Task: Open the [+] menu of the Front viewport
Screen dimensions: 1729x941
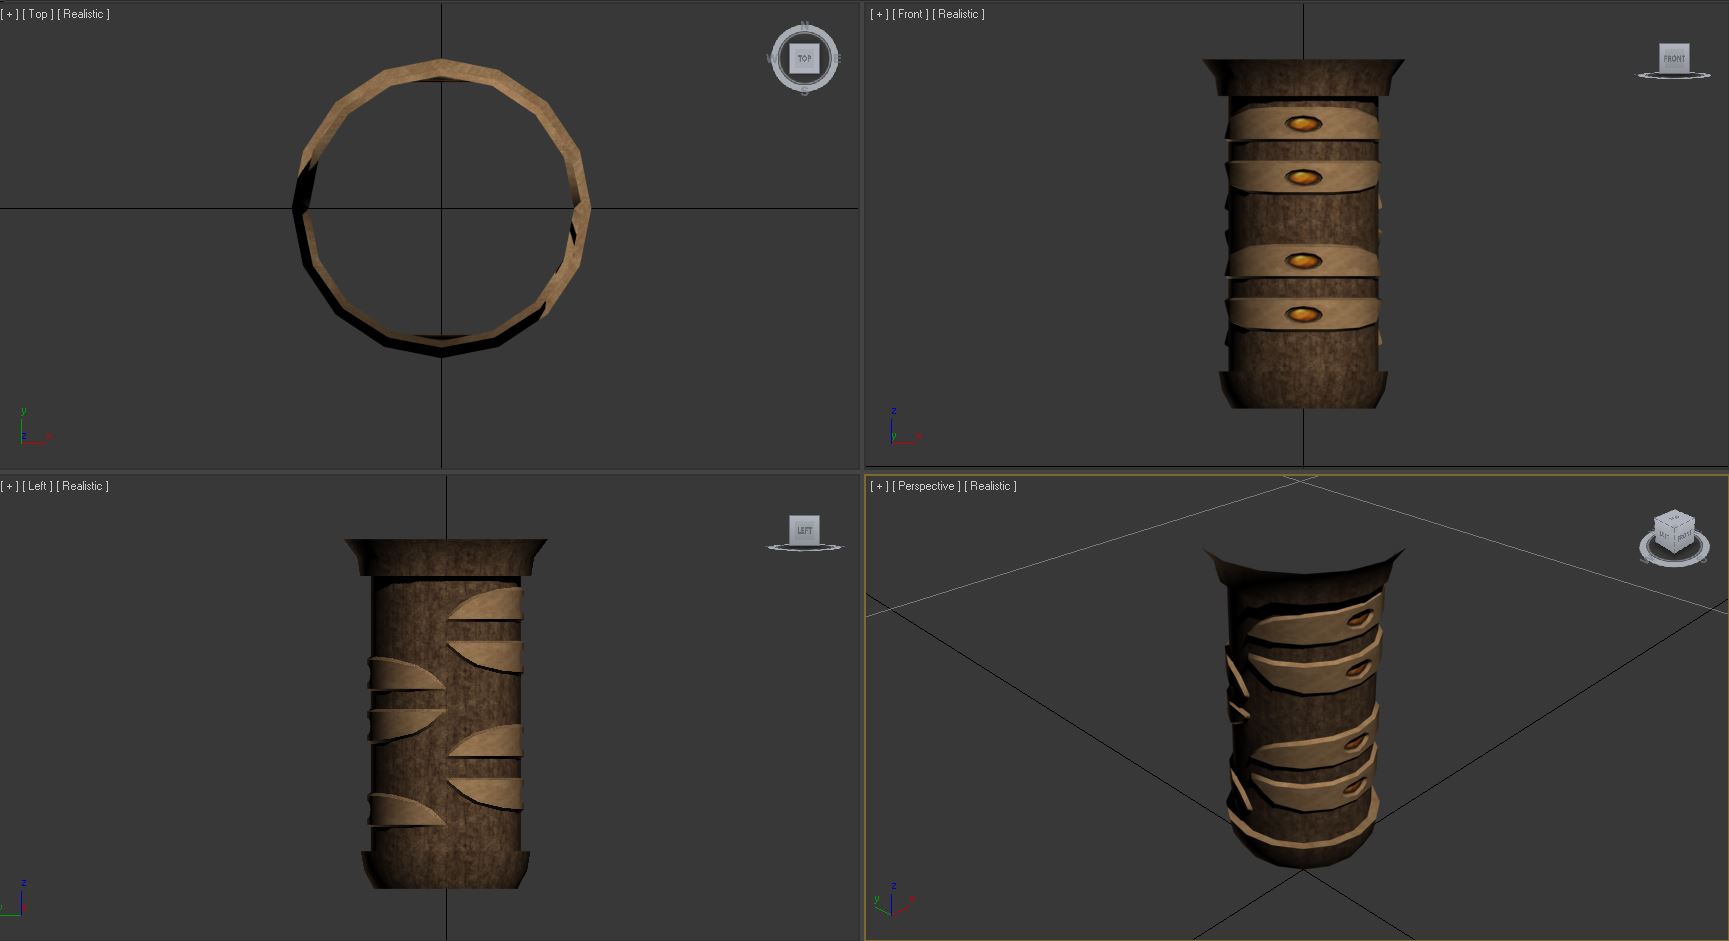Action: point(879,14)
